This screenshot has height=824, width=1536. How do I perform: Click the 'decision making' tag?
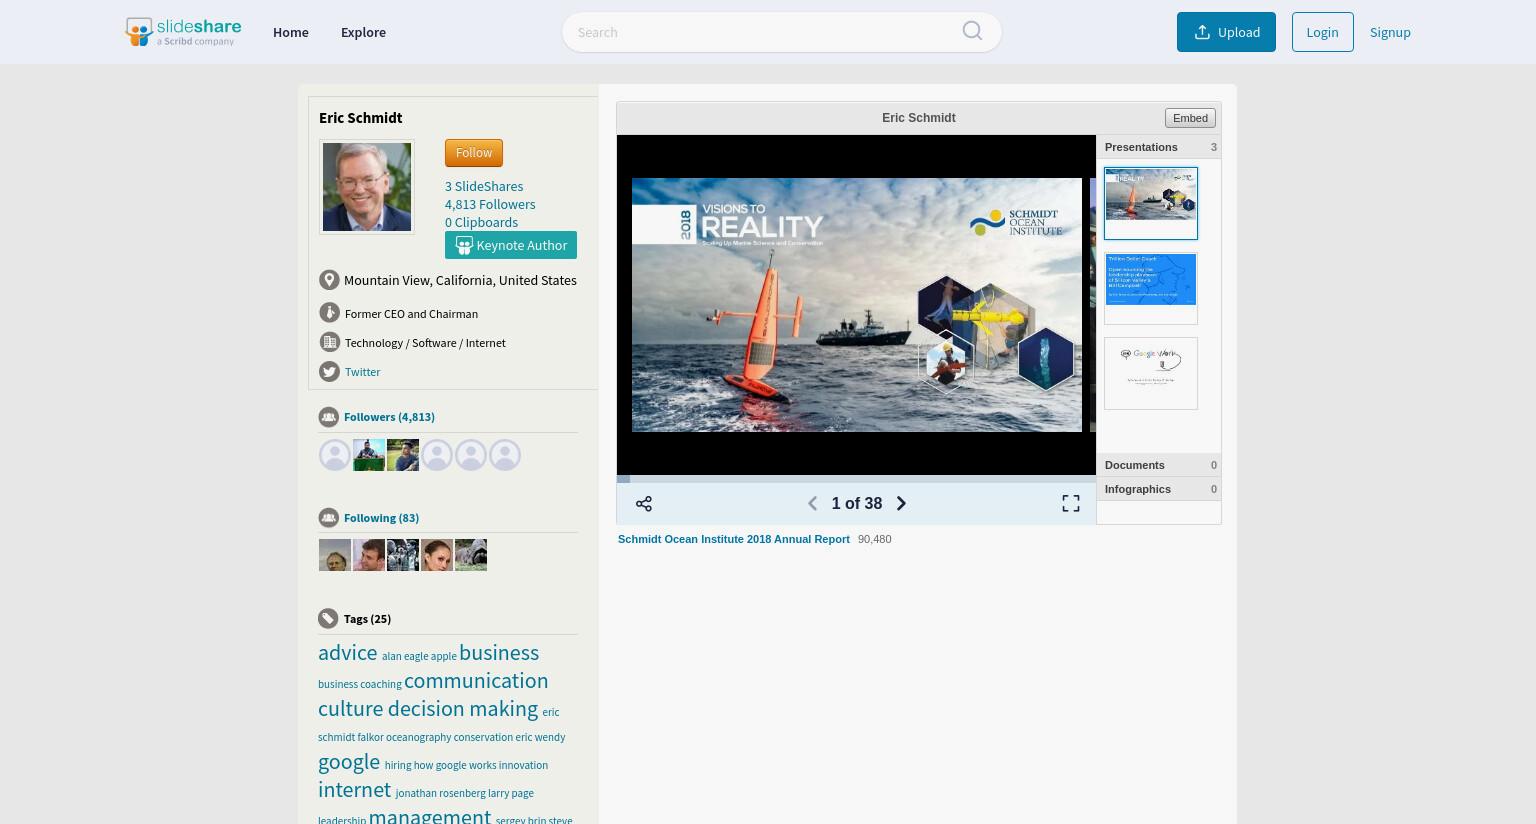pyautogui.click(x=463, y=708)
